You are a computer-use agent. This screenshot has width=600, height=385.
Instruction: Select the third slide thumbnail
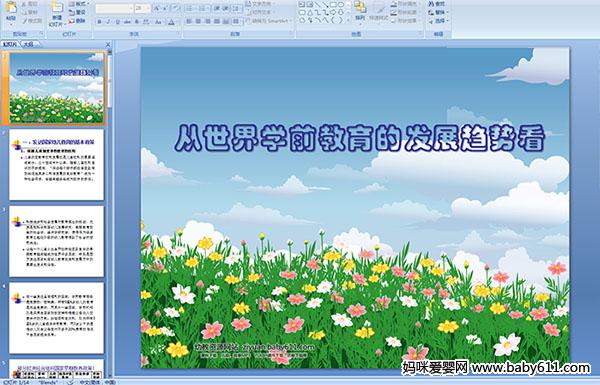click(x=56, y=241)
